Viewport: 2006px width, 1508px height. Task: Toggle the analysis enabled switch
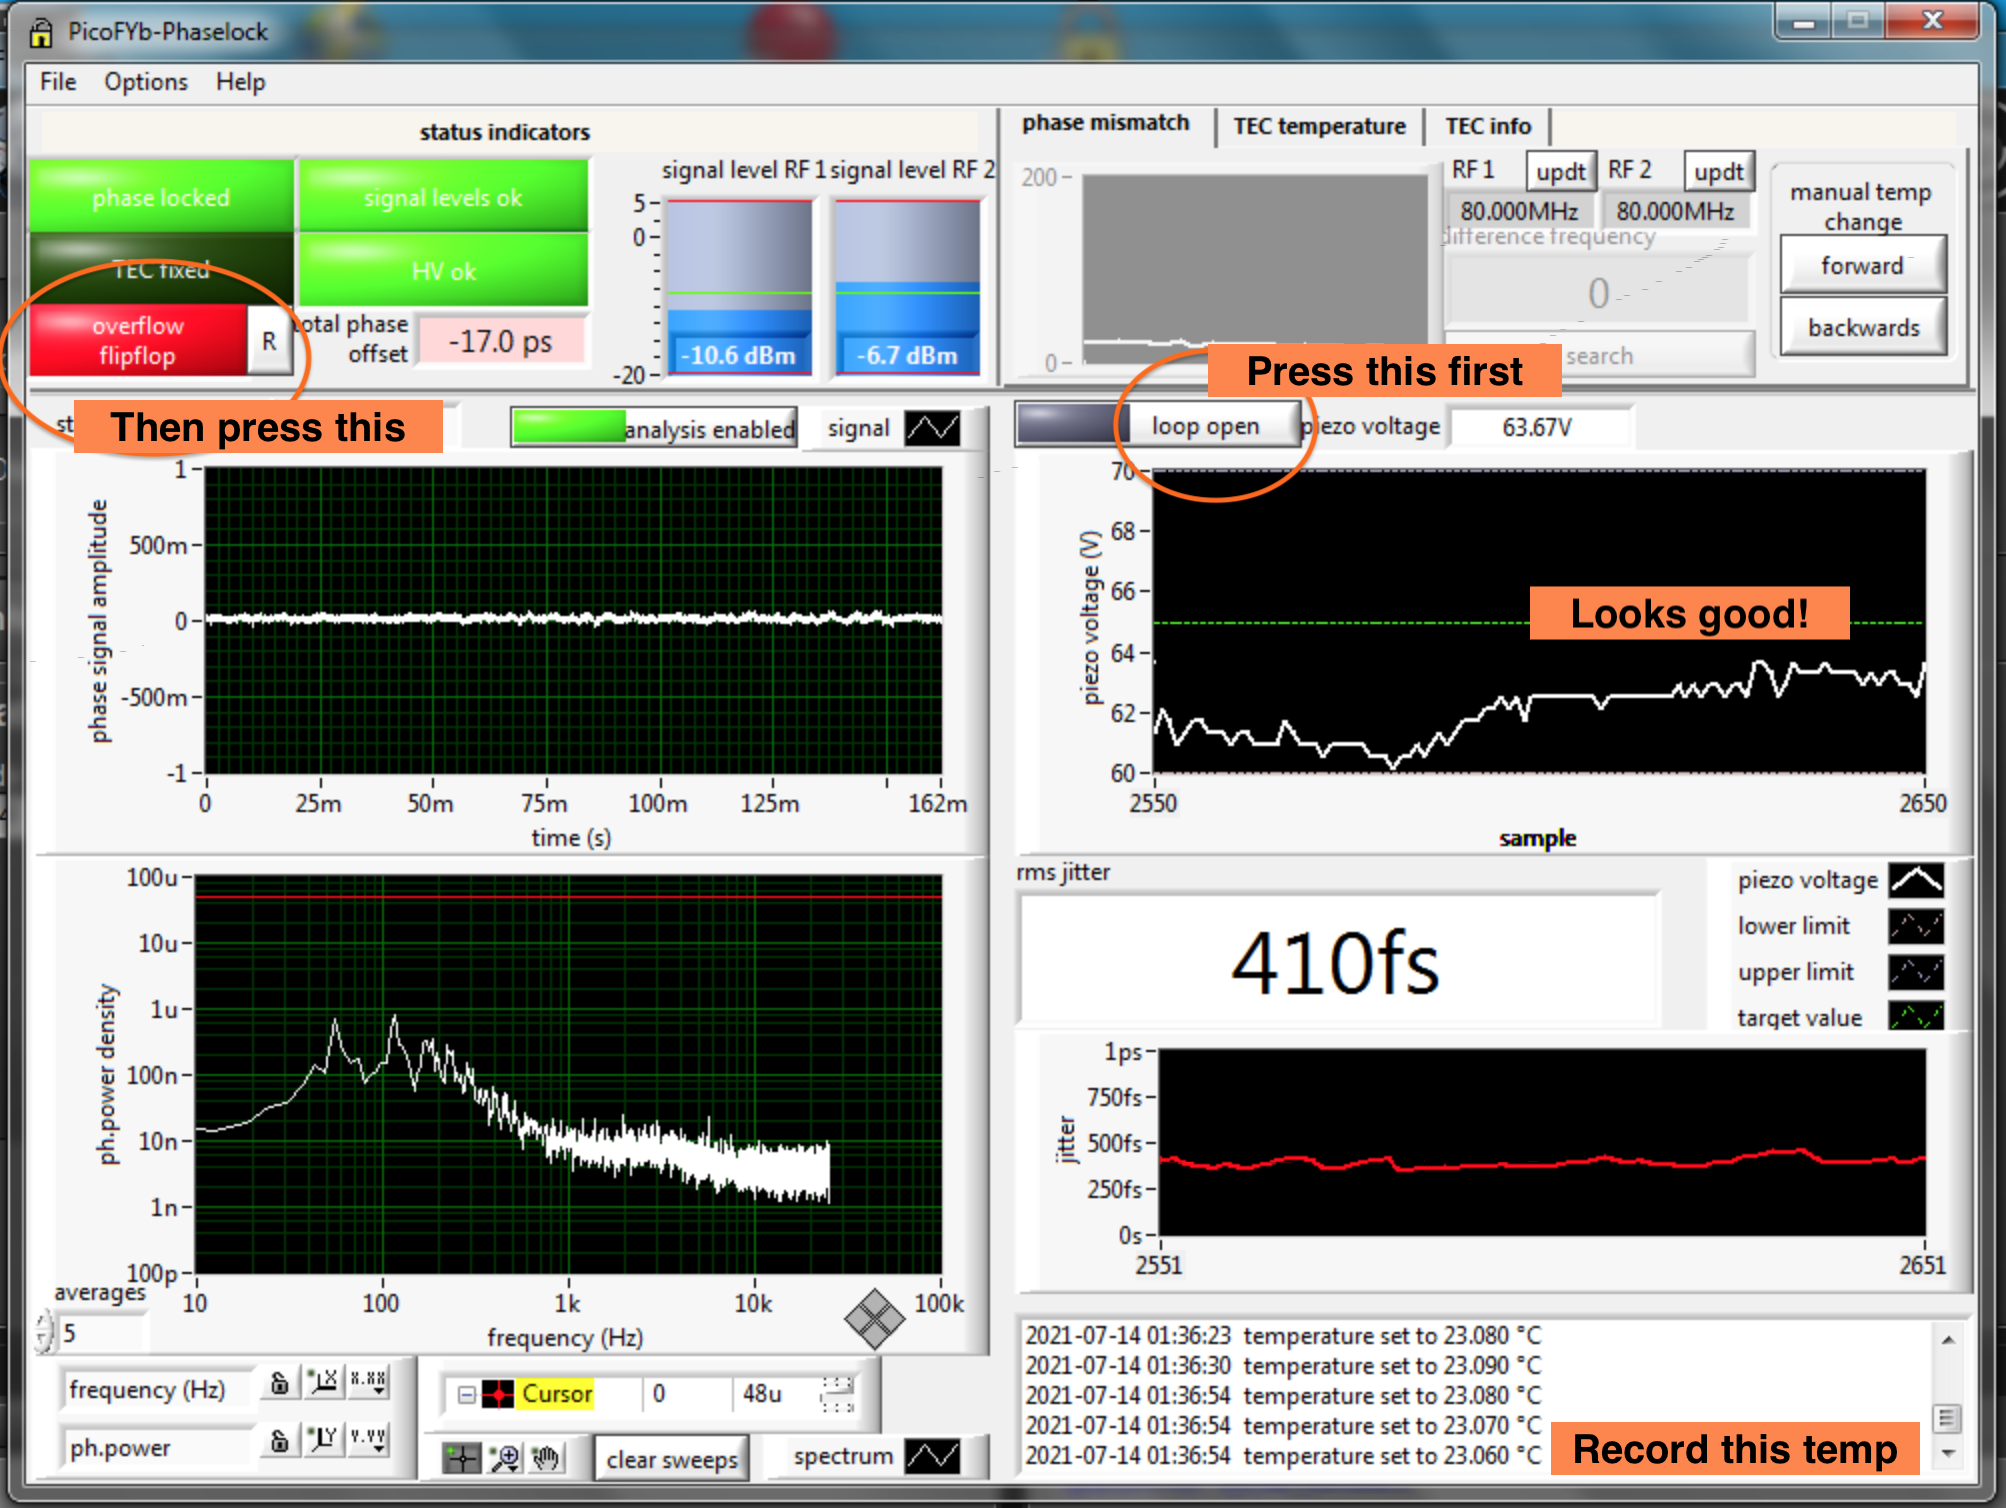653,428
